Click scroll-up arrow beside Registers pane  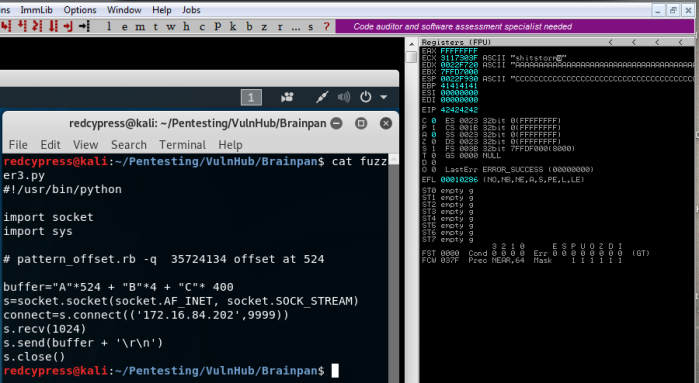(412, 44)
